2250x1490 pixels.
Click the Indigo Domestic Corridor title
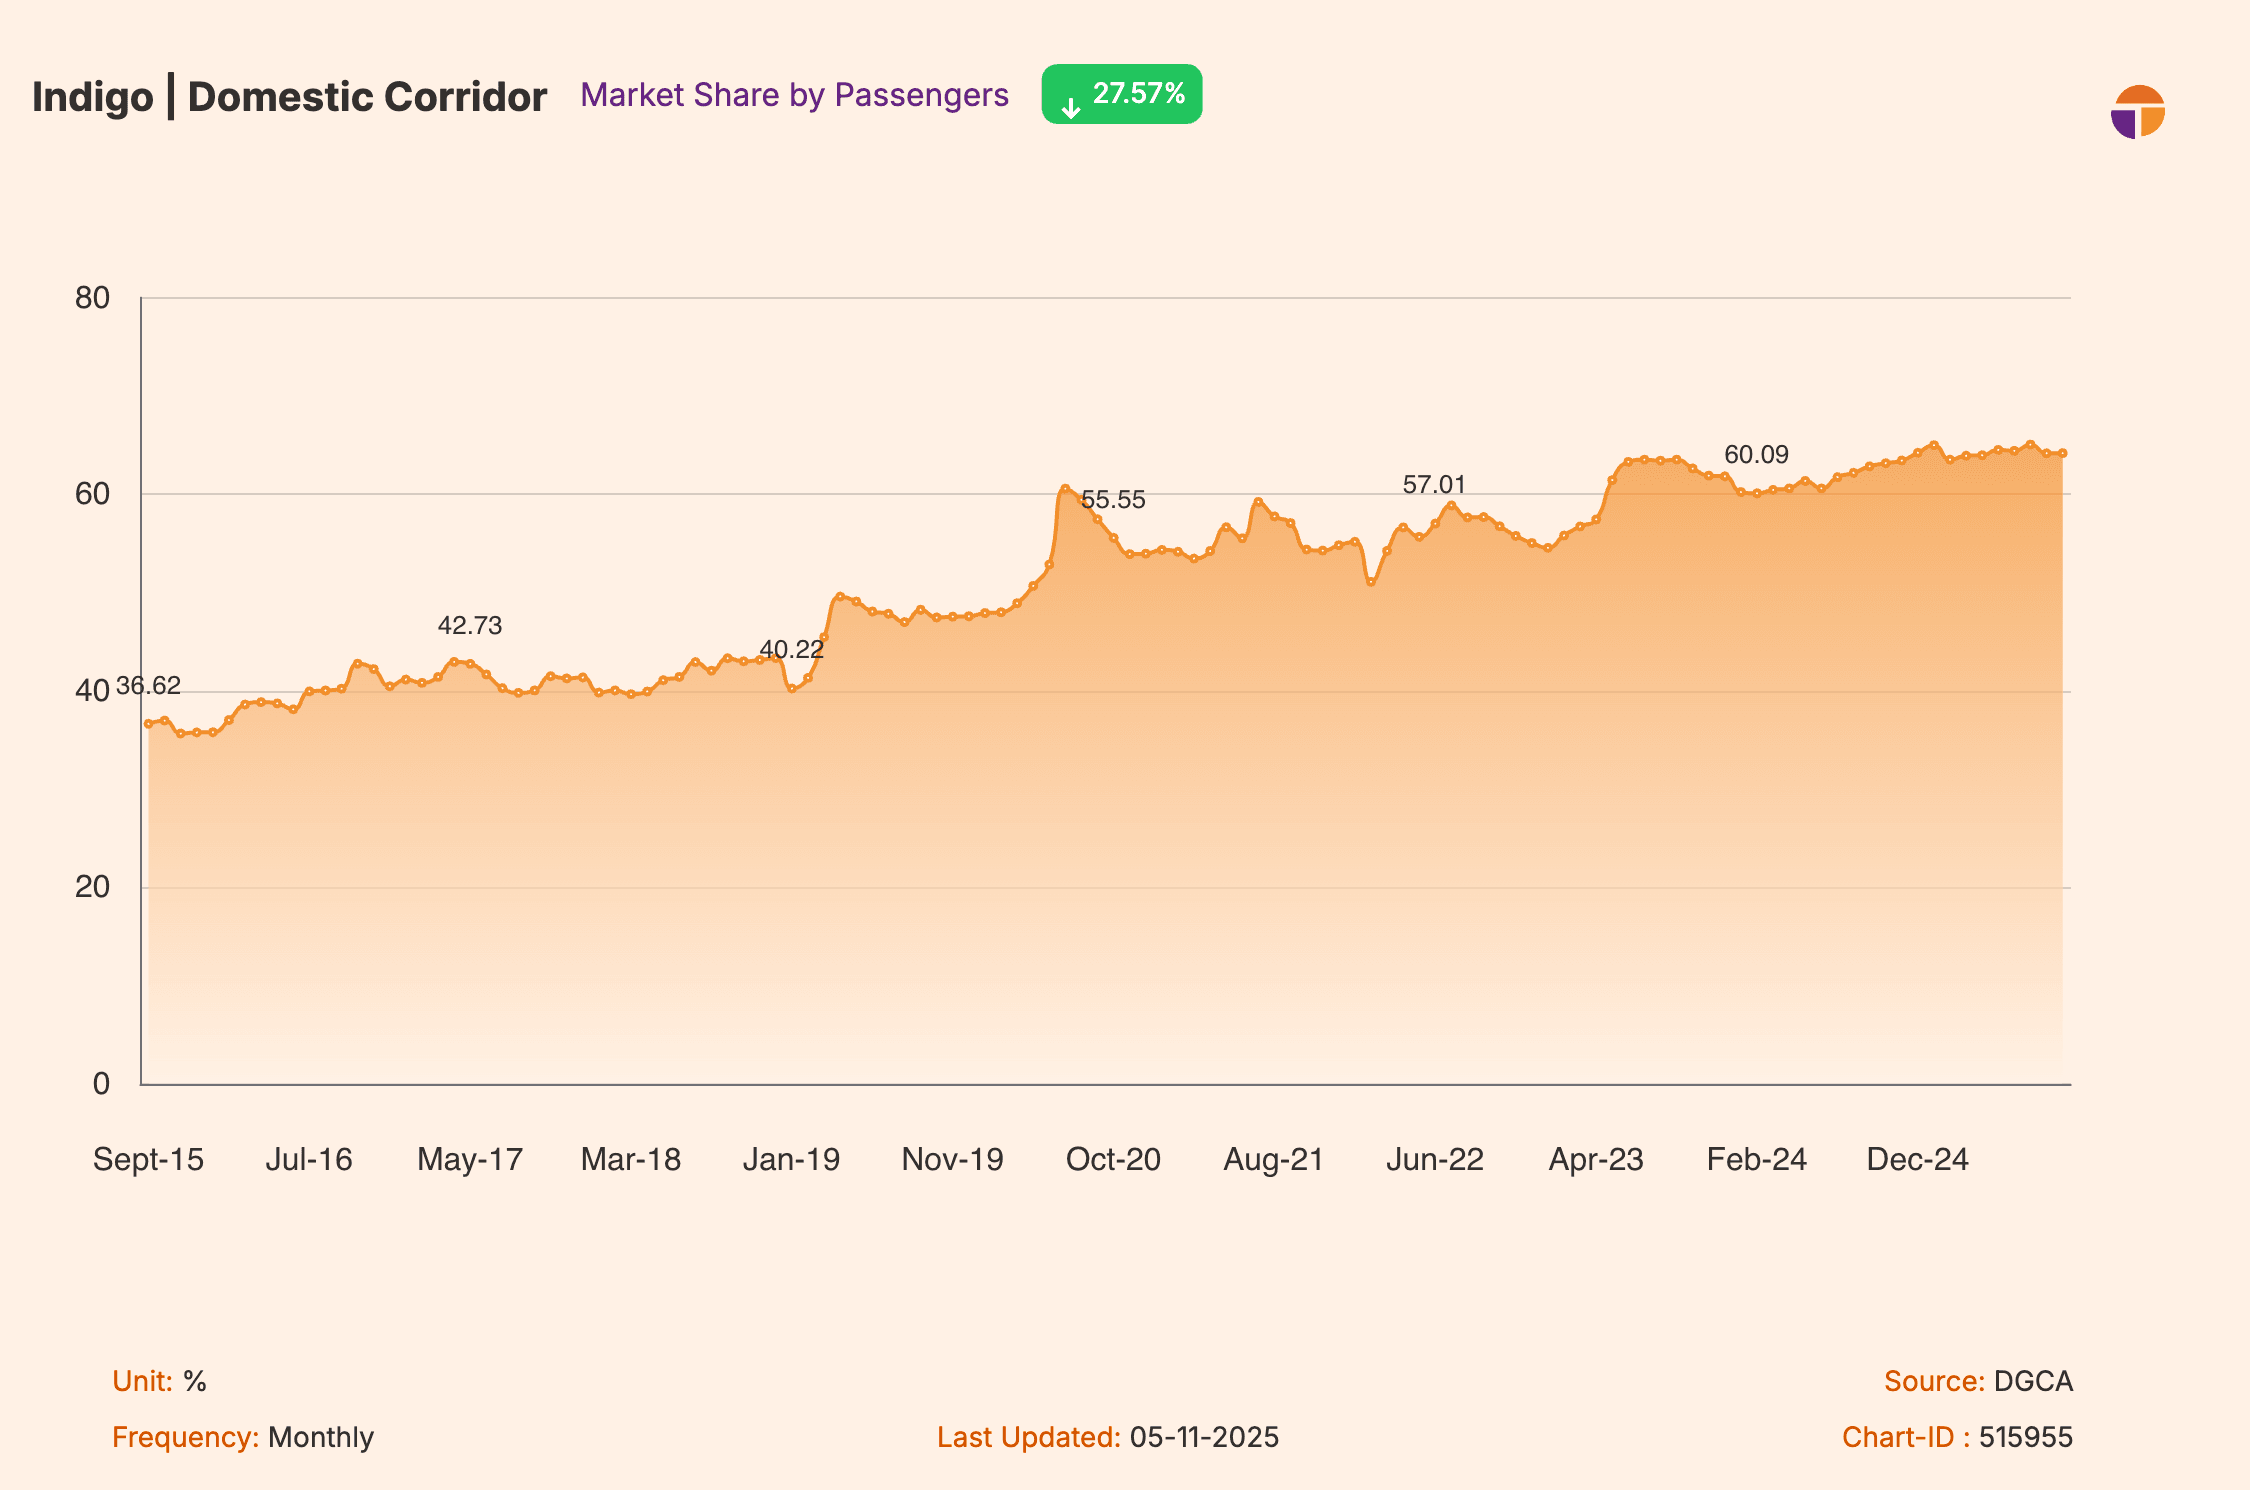[289, 97]
